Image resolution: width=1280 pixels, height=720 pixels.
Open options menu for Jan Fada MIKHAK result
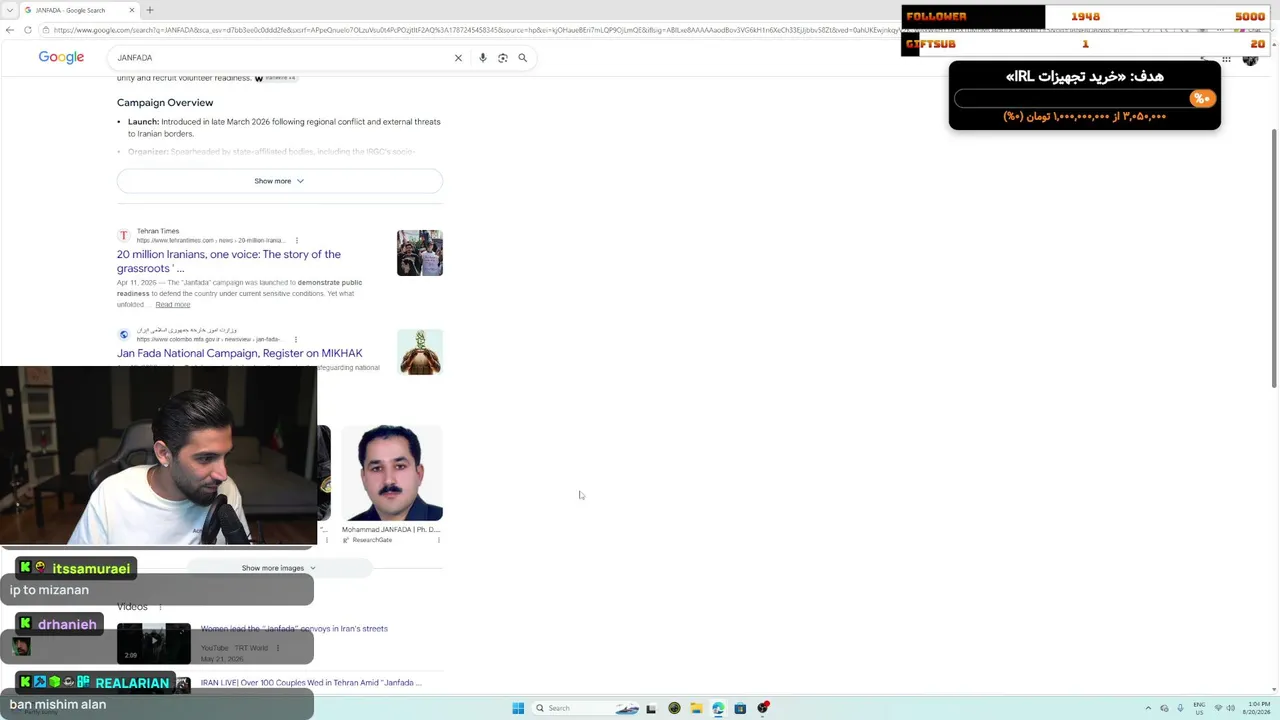296,340
